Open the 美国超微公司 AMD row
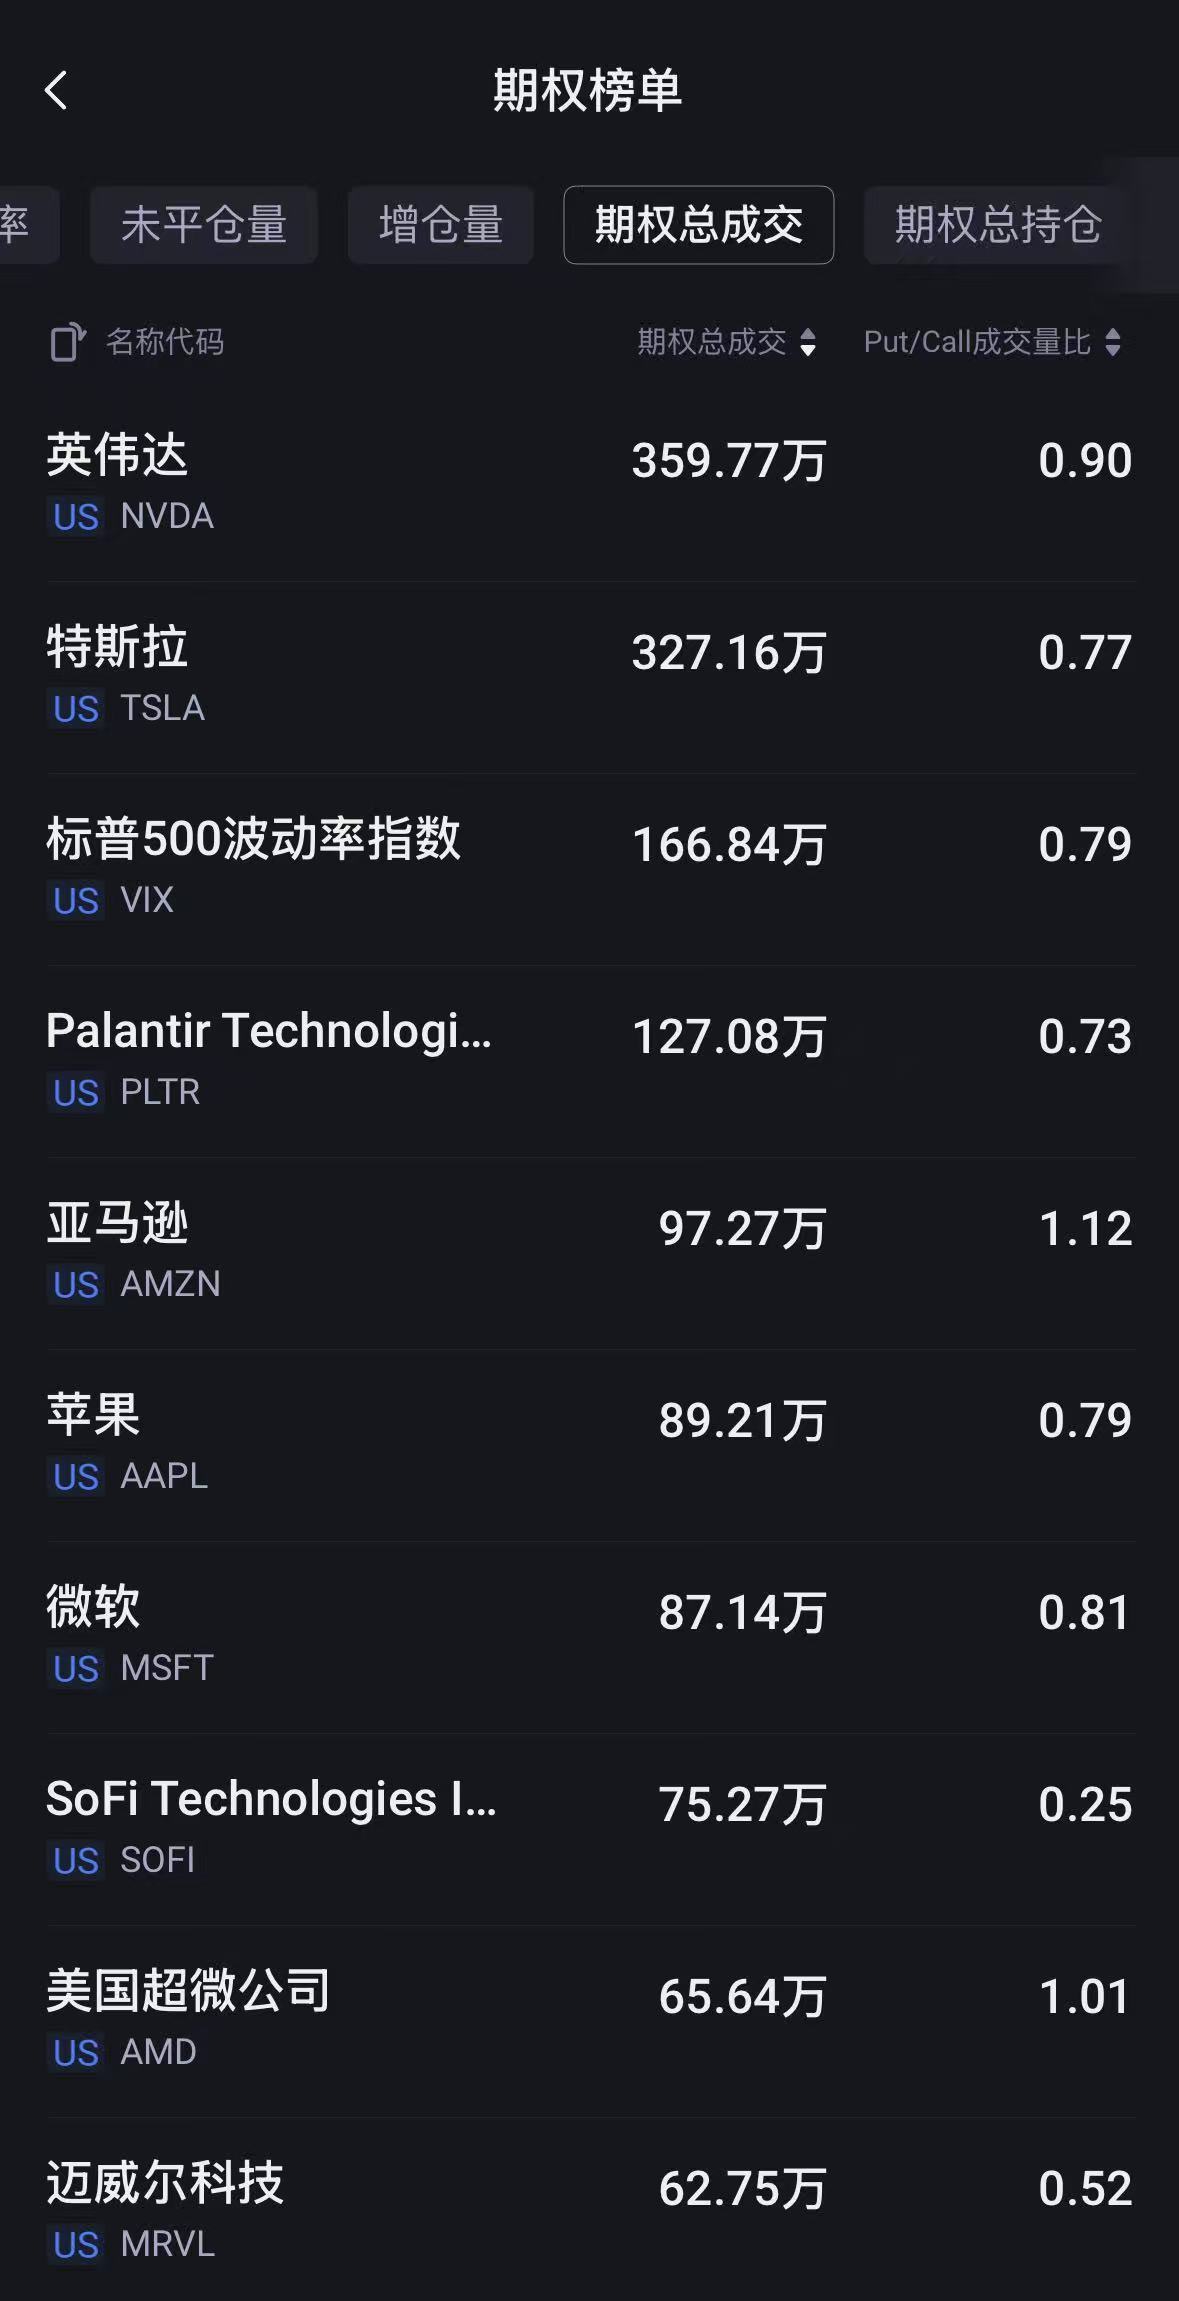 (590, 2022)
